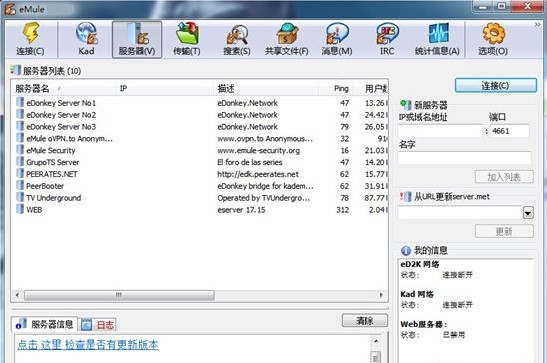Viewport: 547px width, 363px height.
Task: Click the server icon of WEB row
Action: coord(20,209)
